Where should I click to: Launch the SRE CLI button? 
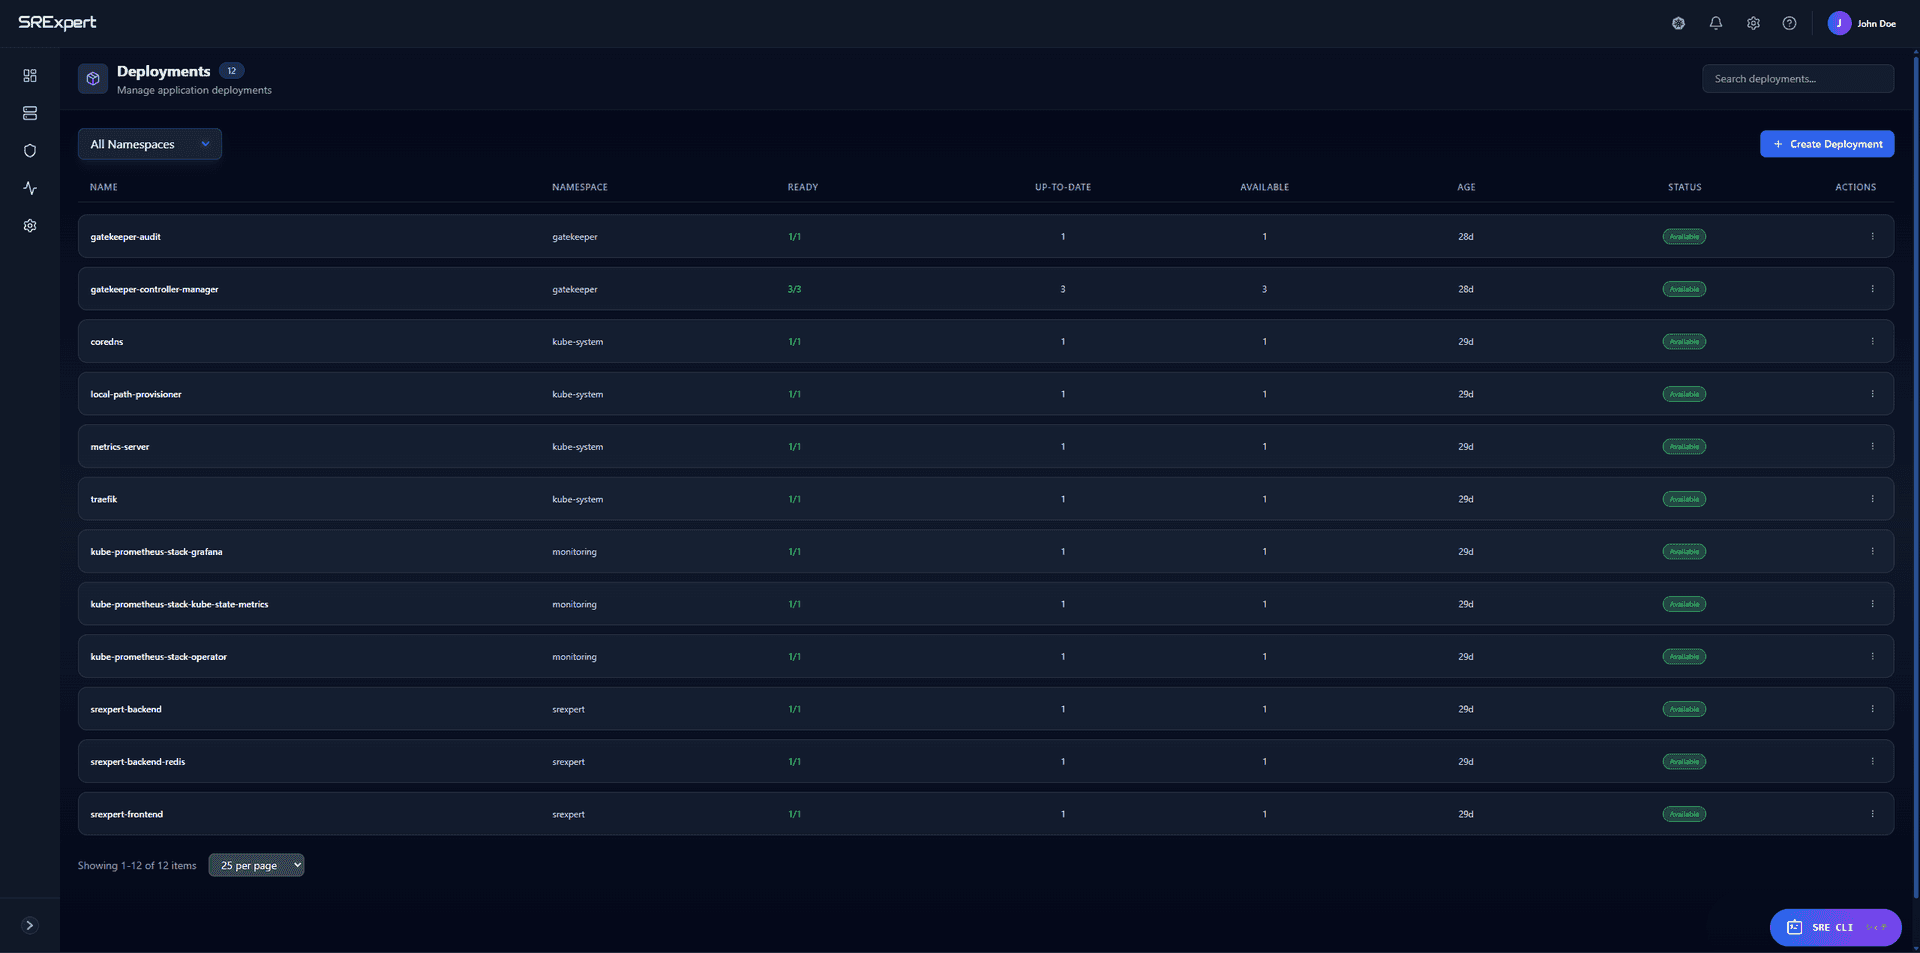coord(1834,927)
